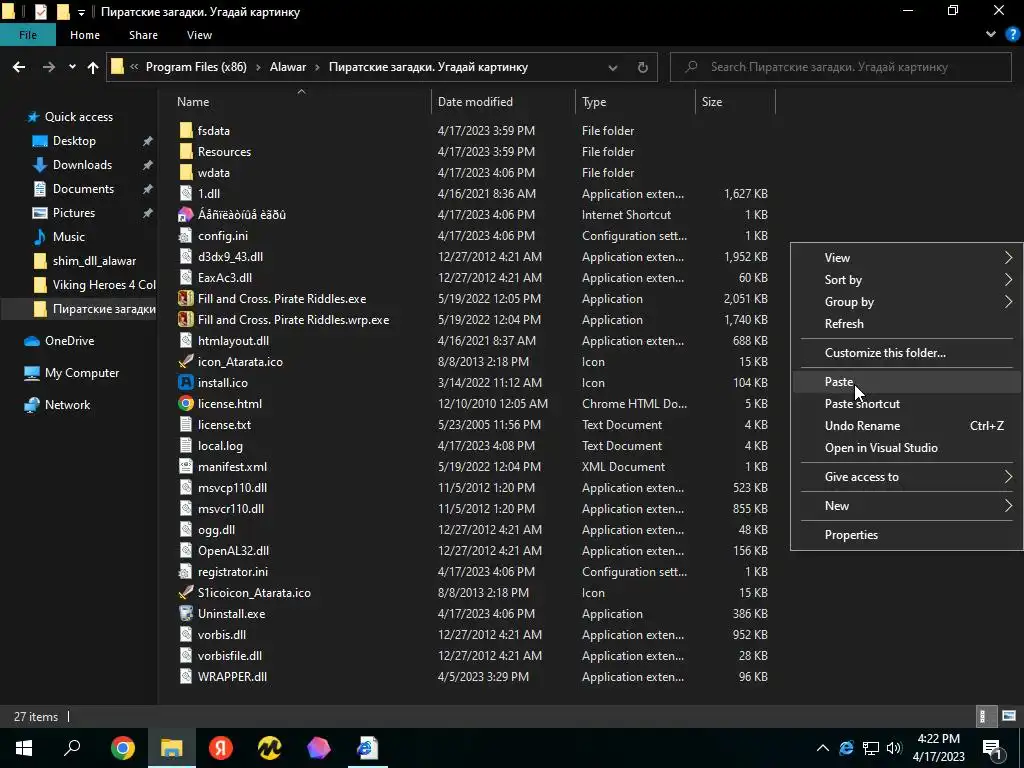Viewport: 1024px width, 768px height.
Task: Open Google Chrome from the taskbar
Action: (122, 748)
